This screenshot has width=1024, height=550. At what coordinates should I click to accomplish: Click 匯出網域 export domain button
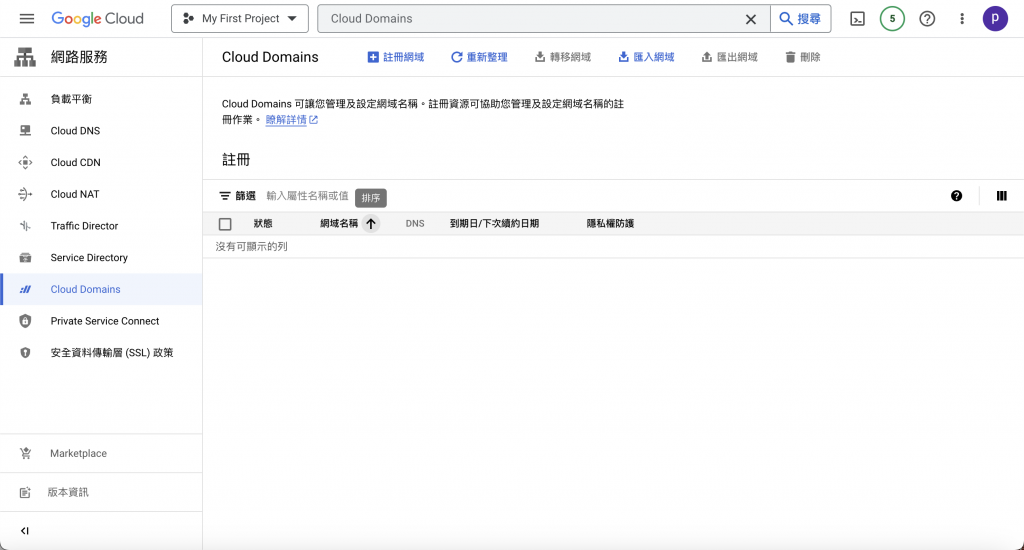729,57
